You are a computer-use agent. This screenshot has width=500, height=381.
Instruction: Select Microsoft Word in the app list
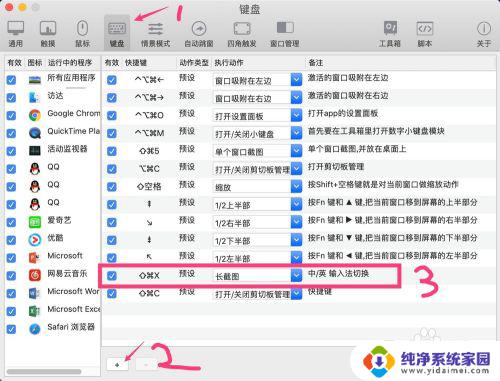pos(53,293)
